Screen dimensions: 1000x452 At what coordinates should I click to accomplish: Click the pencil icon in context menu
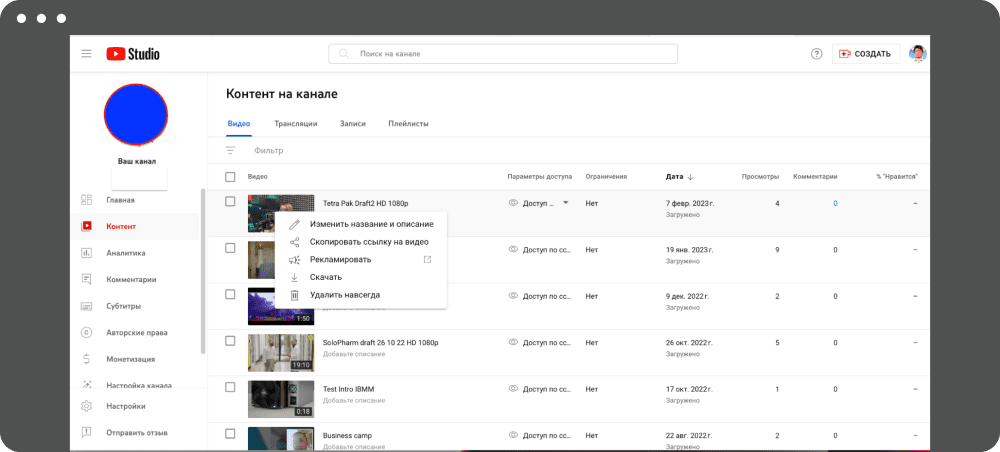tap(294, 224)
